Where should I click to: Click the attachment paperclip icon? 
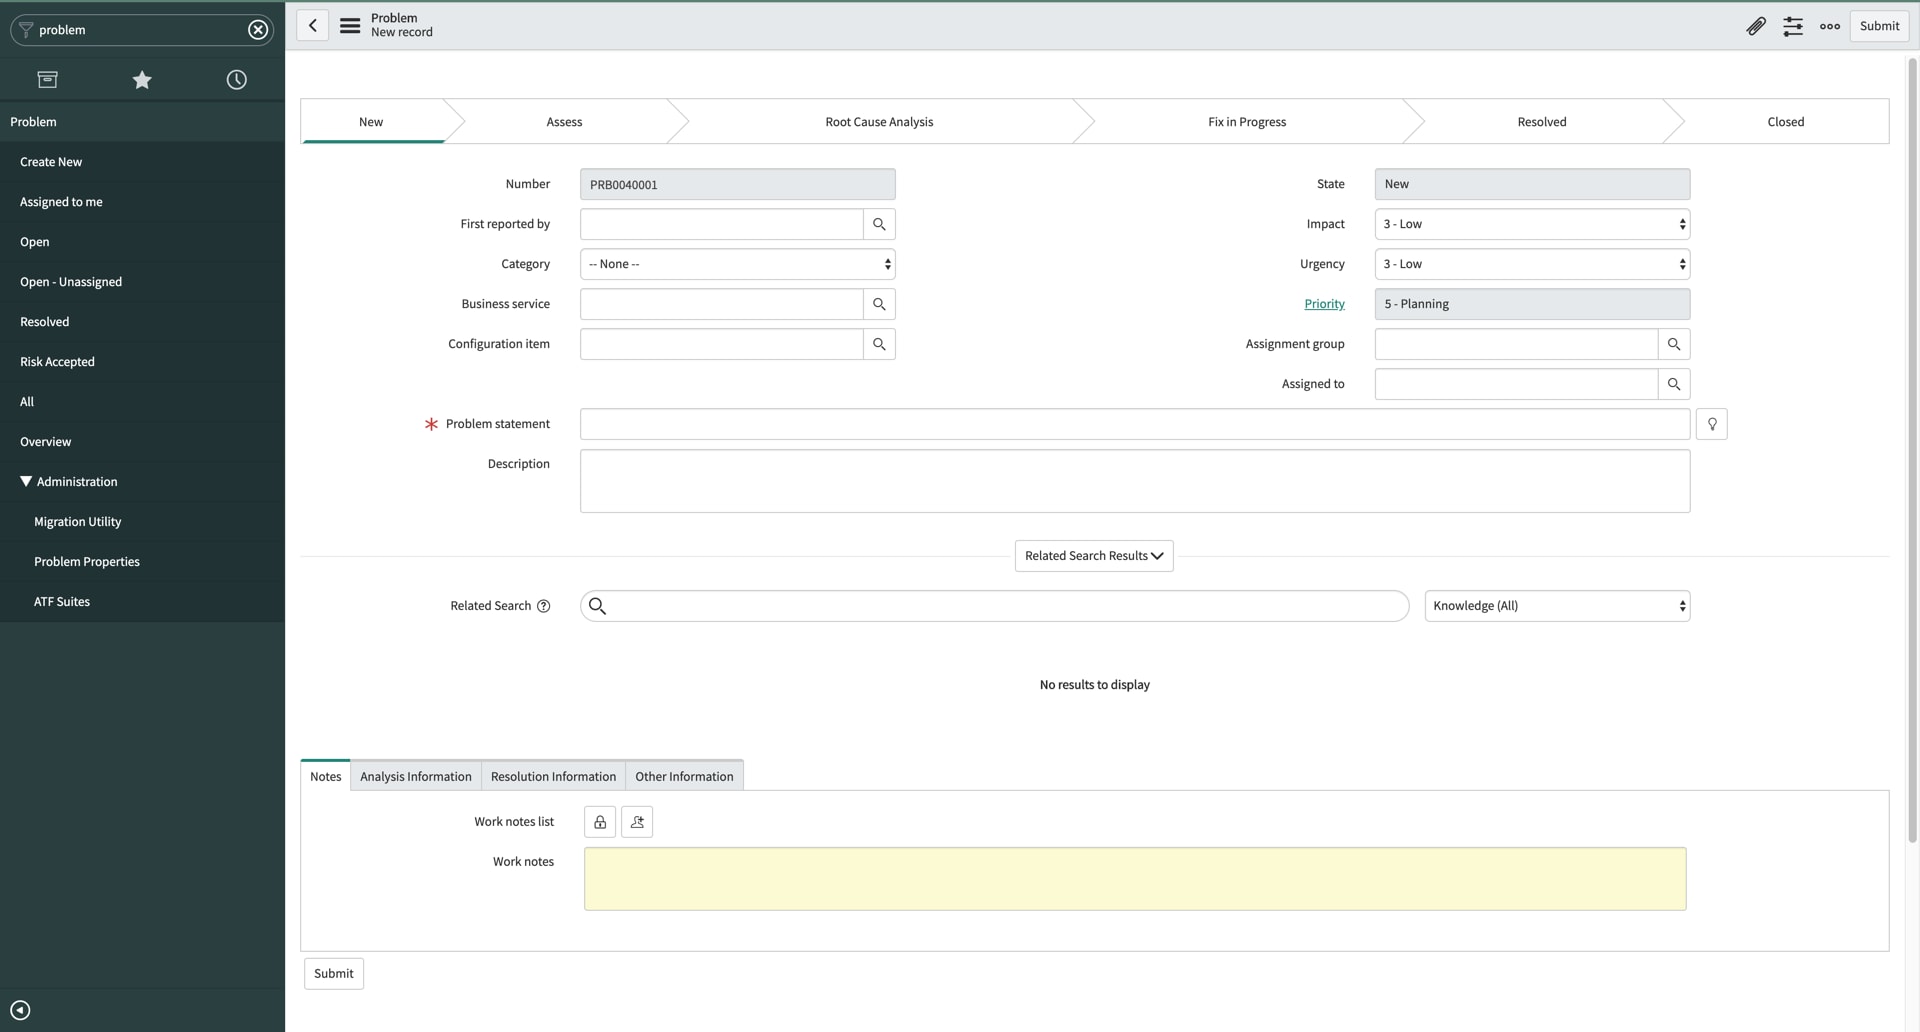point(1756,26)
